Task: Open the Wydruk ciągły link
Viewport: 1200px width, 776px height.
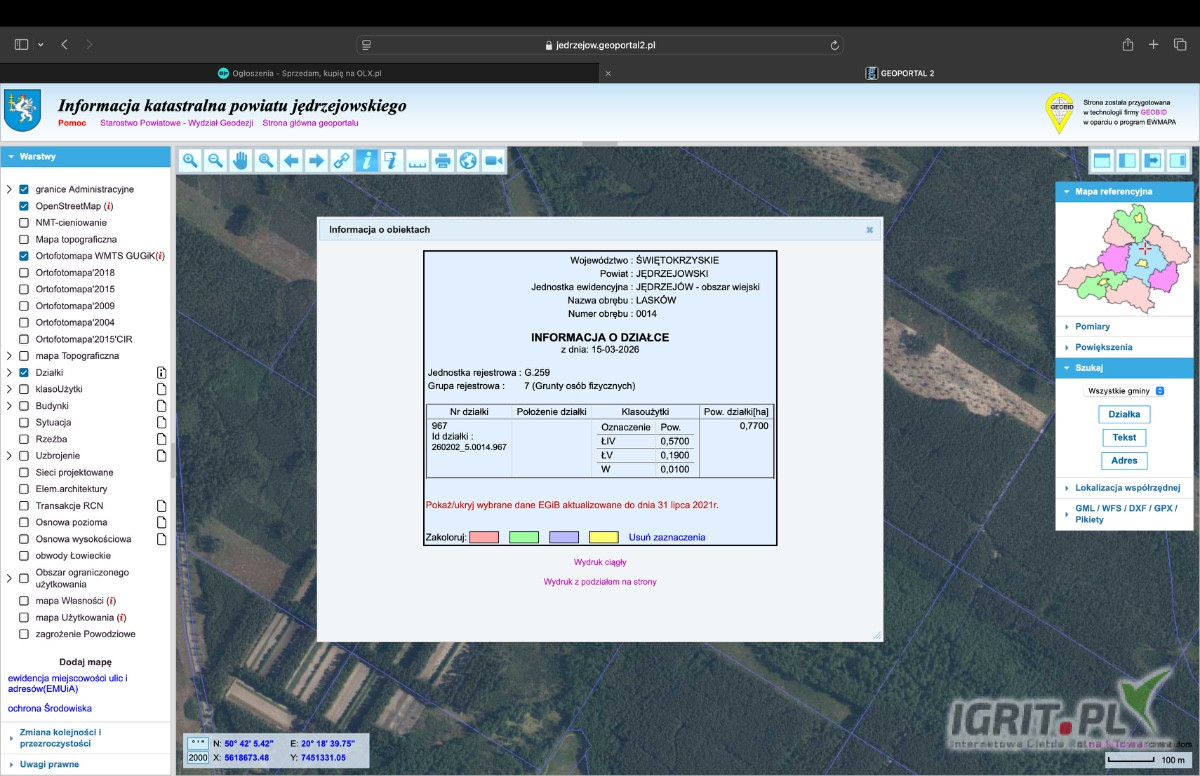Action: (x=600, y=562)
